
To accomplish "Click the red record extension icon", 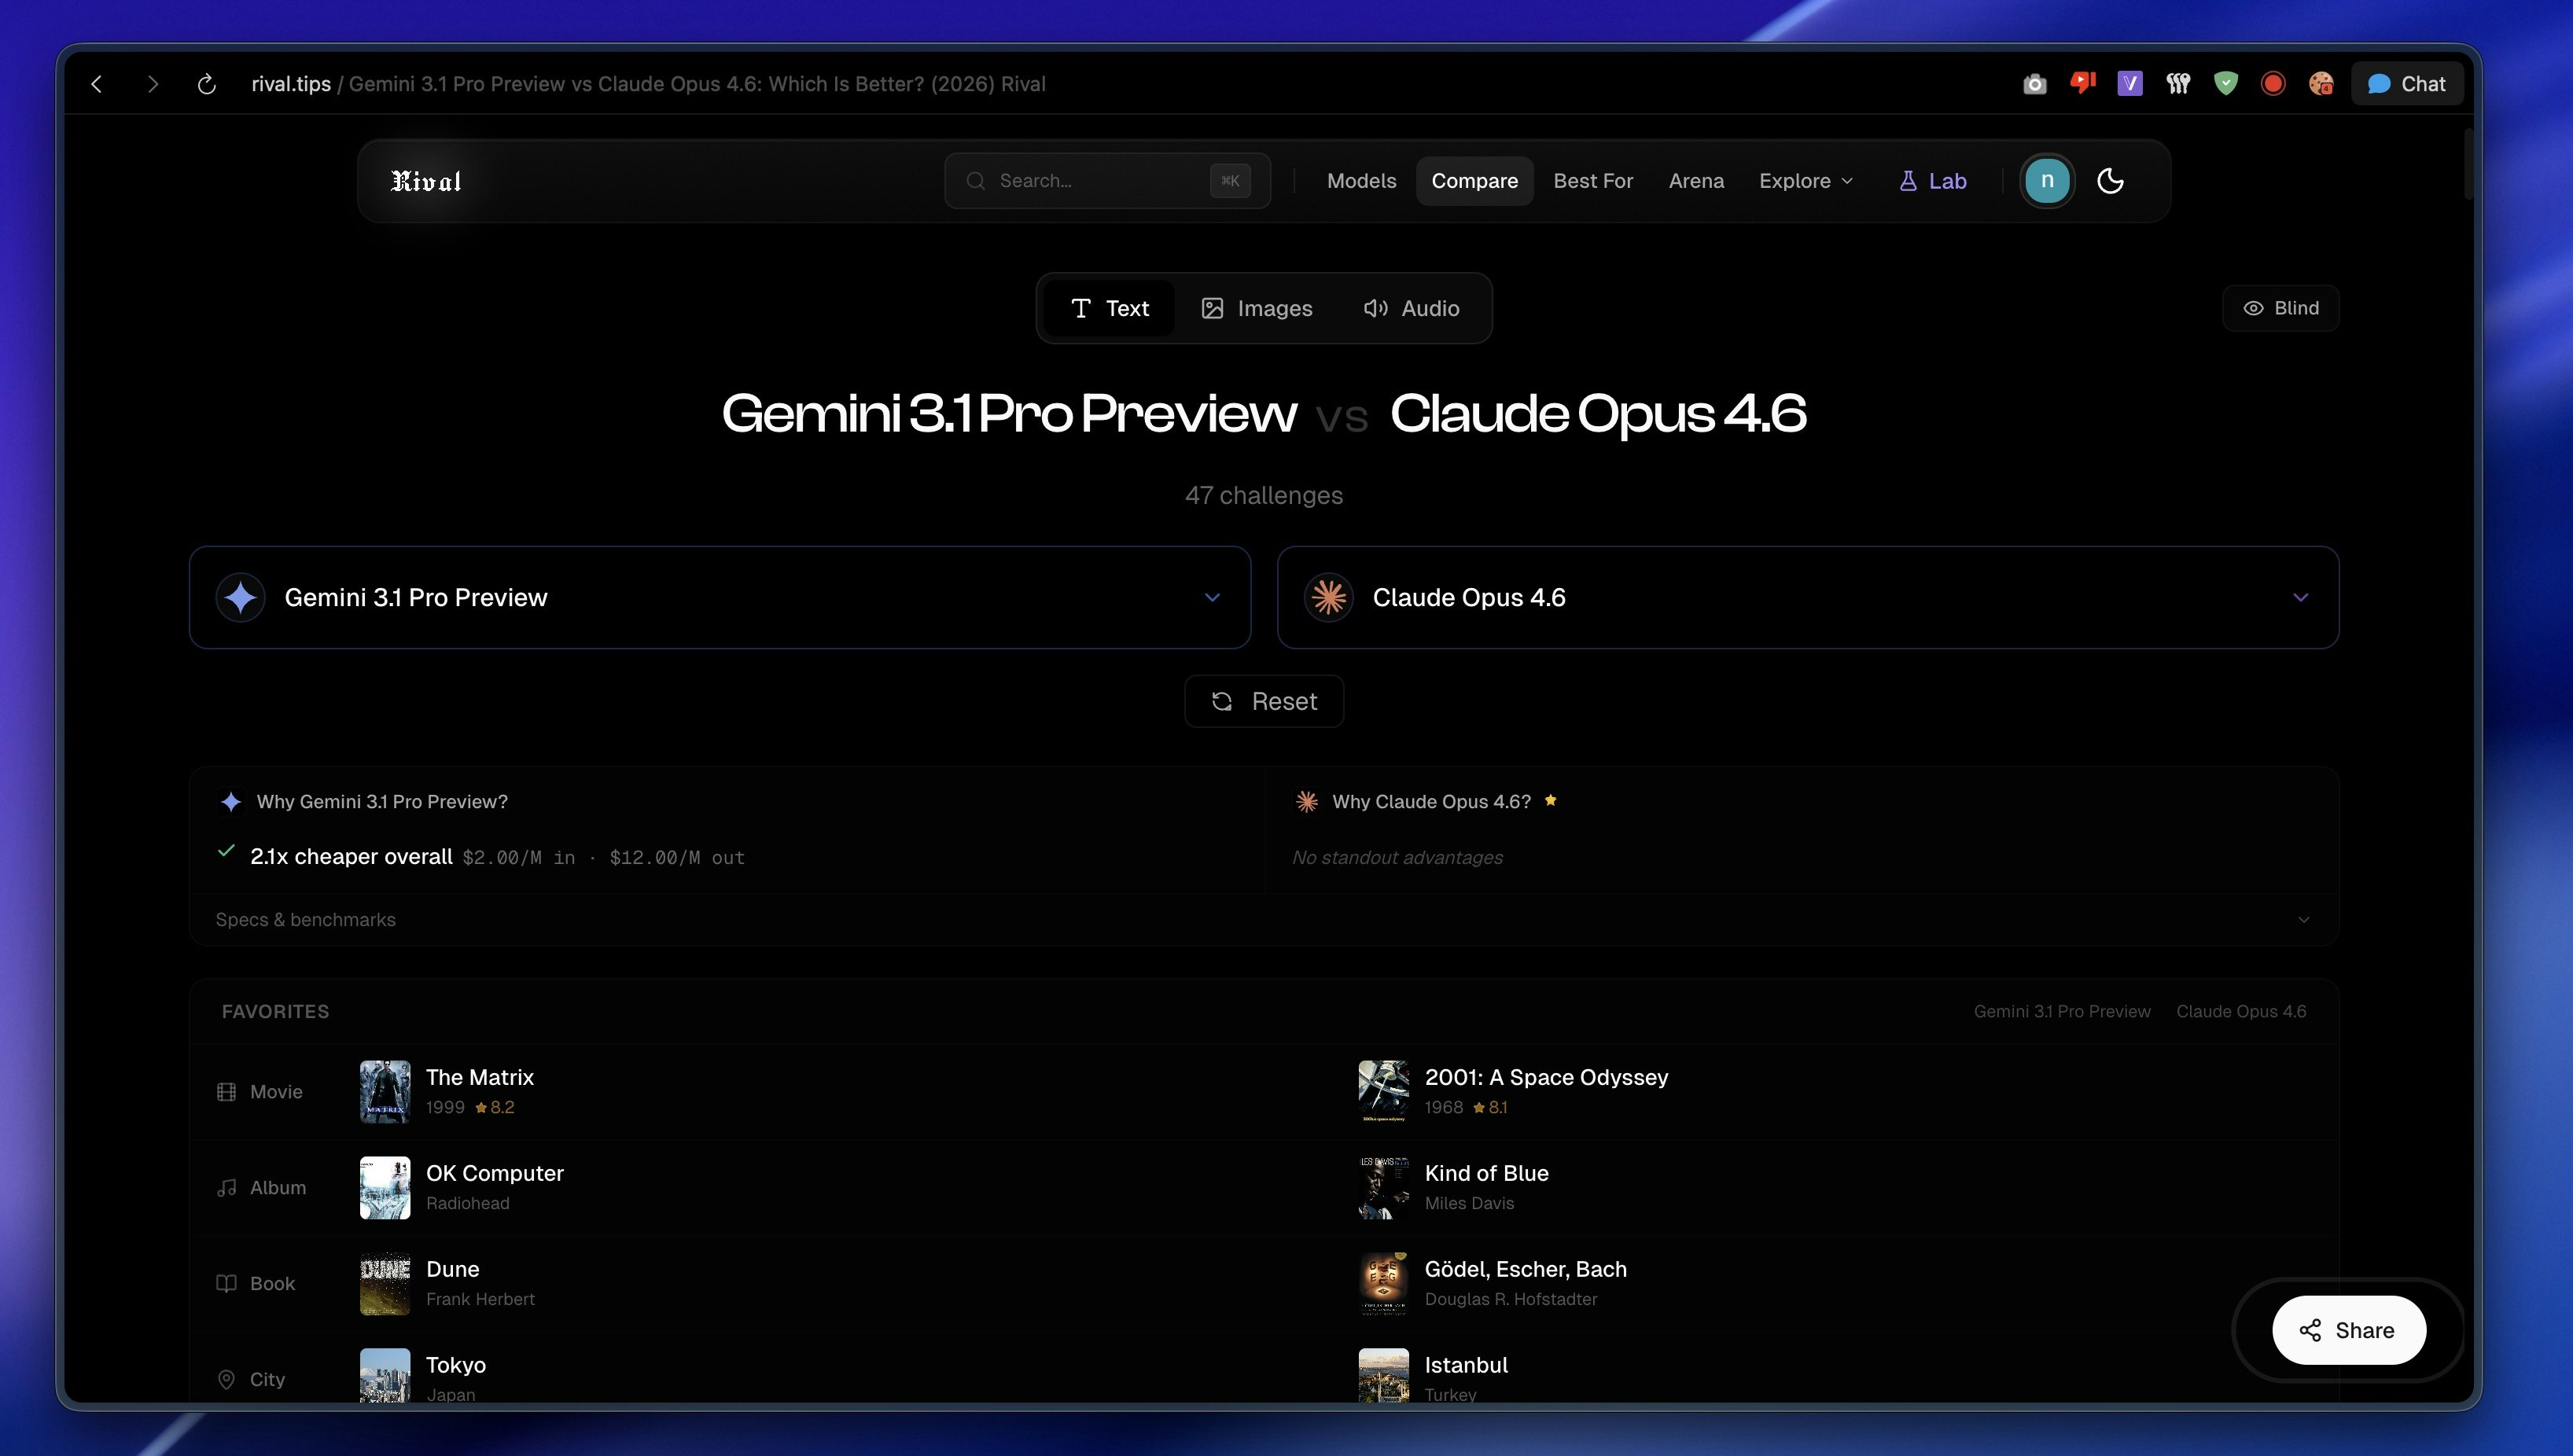I will [2273, 84].
